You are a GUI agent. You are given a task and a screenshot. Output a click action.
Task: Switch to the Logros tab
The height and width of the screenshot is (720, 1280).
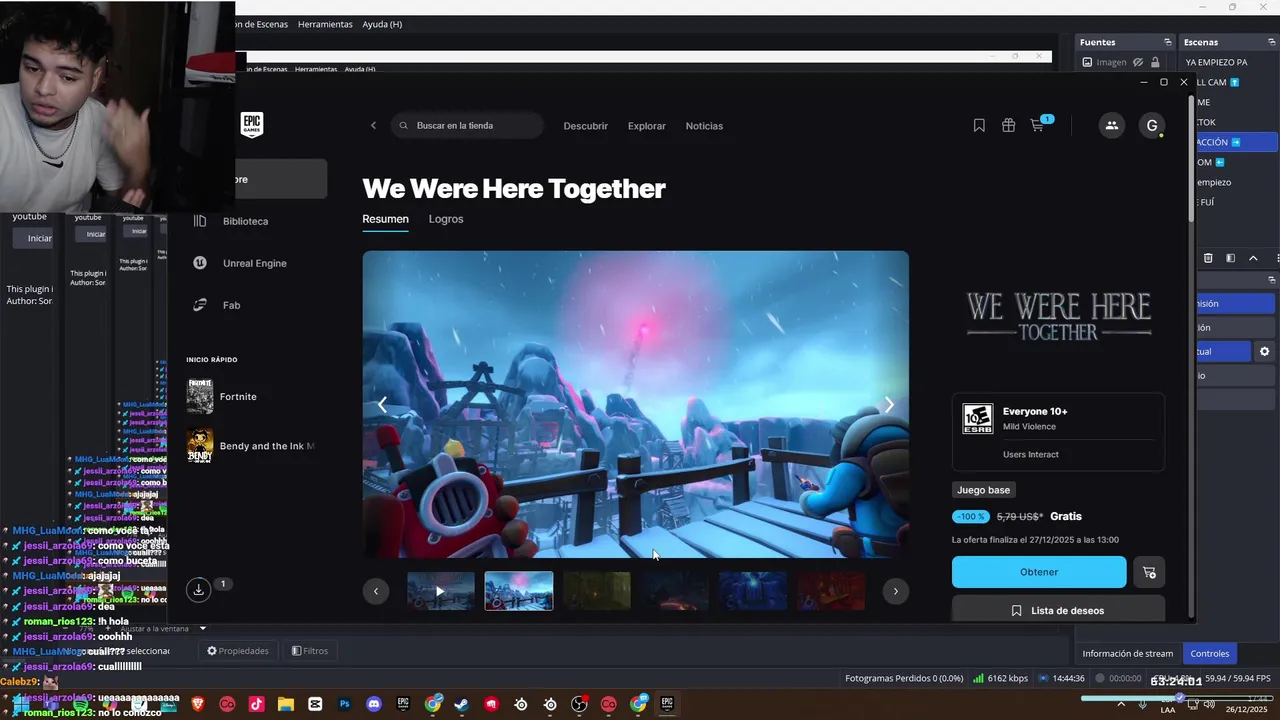point(446,219)
